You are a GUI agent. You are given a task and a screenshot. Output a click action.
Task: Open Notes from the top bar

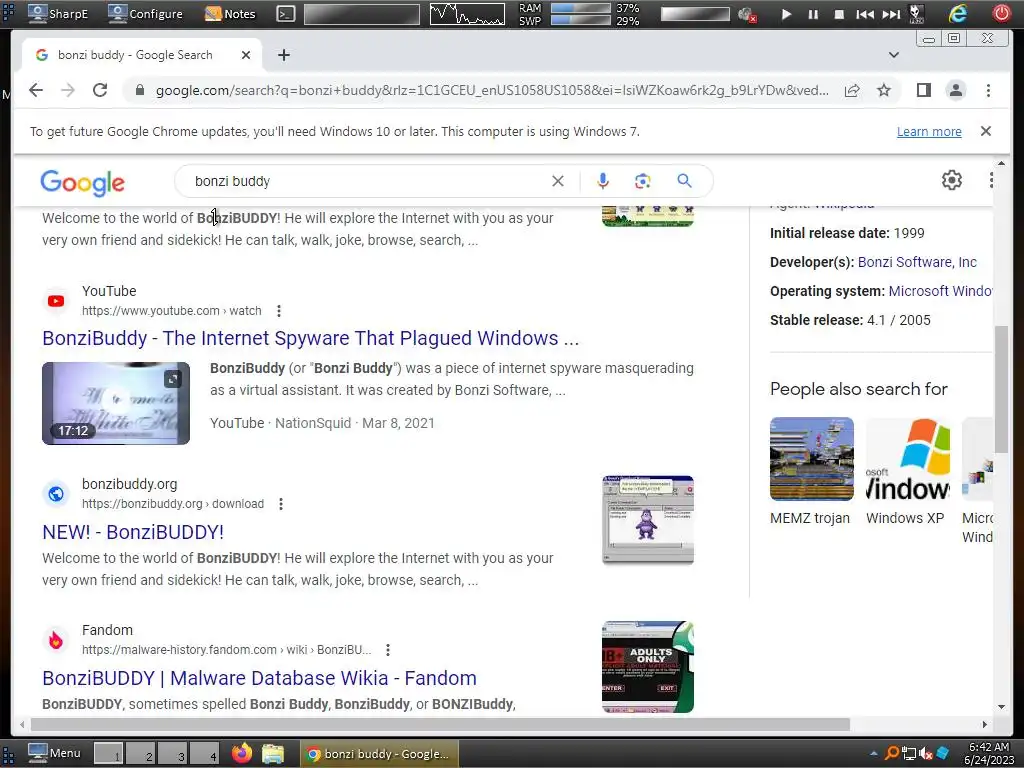click(x=230, y=14)
